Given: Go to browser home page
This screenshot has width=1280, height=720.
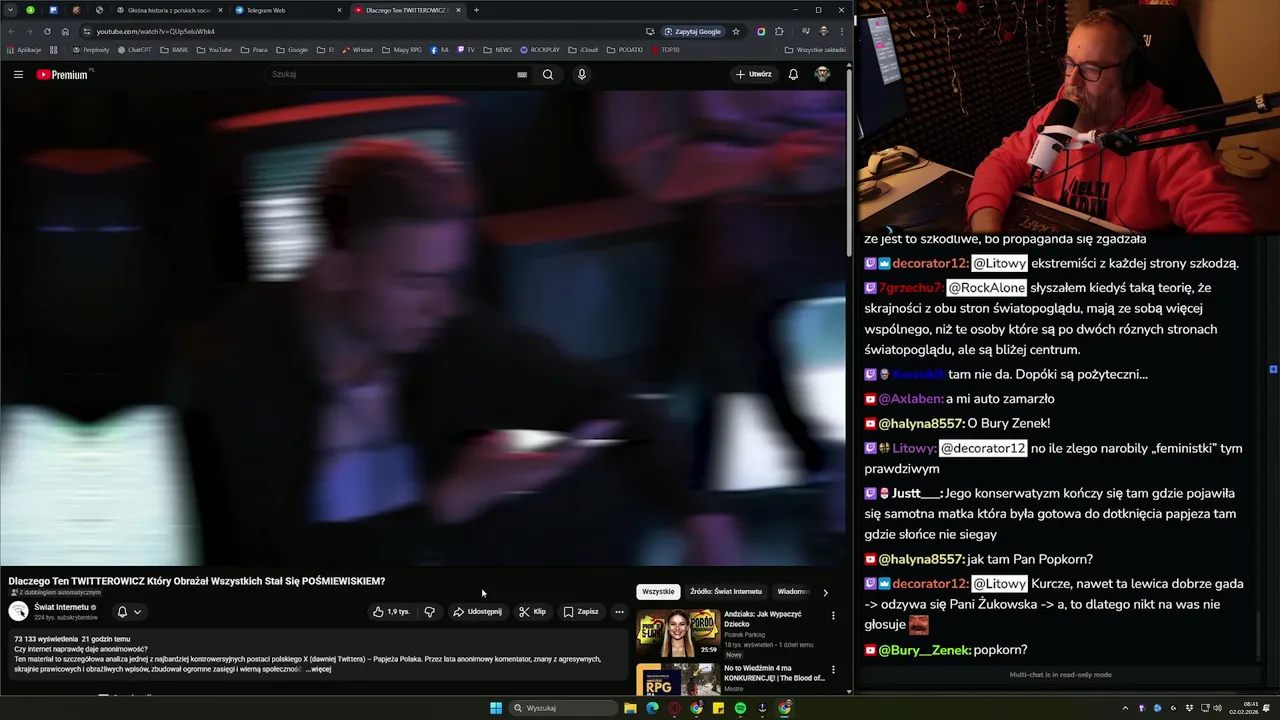Looking at the screenshot, I should [65, 31].
